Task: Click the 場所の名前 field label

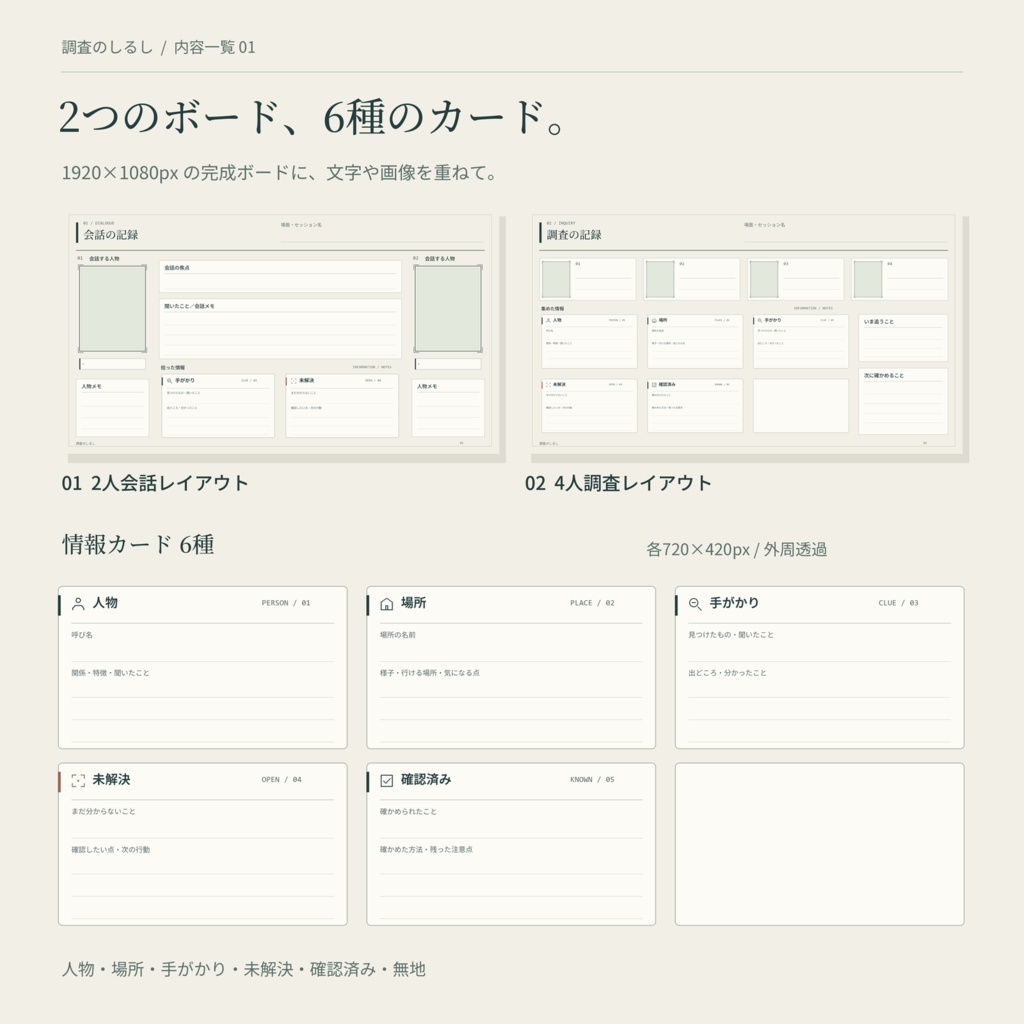Action: [398, 635]
